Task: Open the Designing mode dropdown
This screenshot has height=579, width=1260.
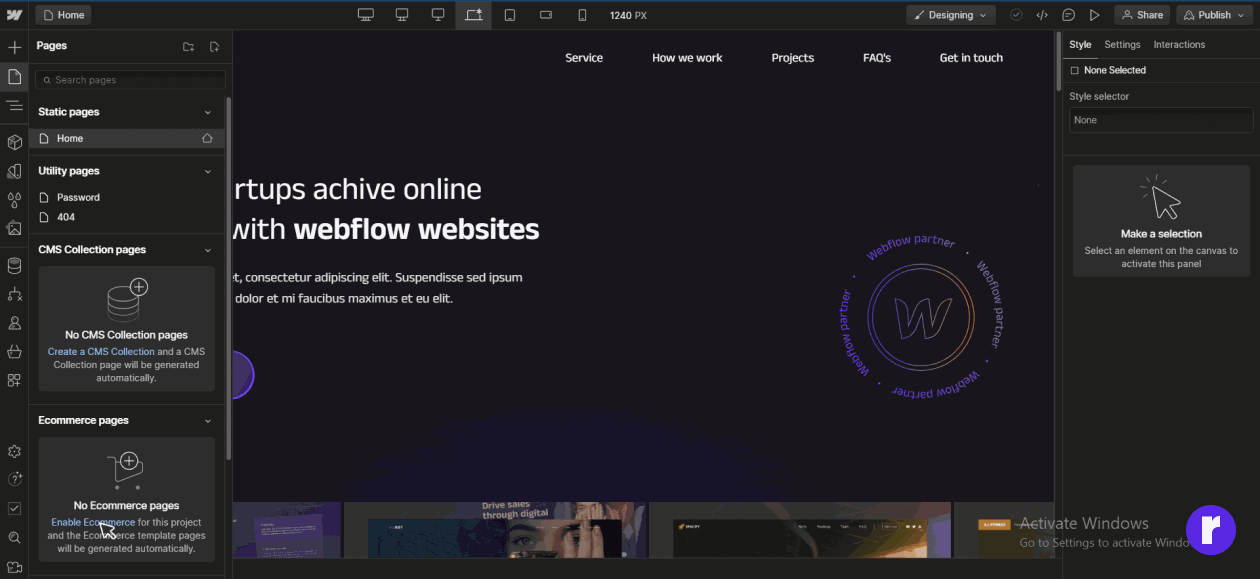Action: point(951,15)
